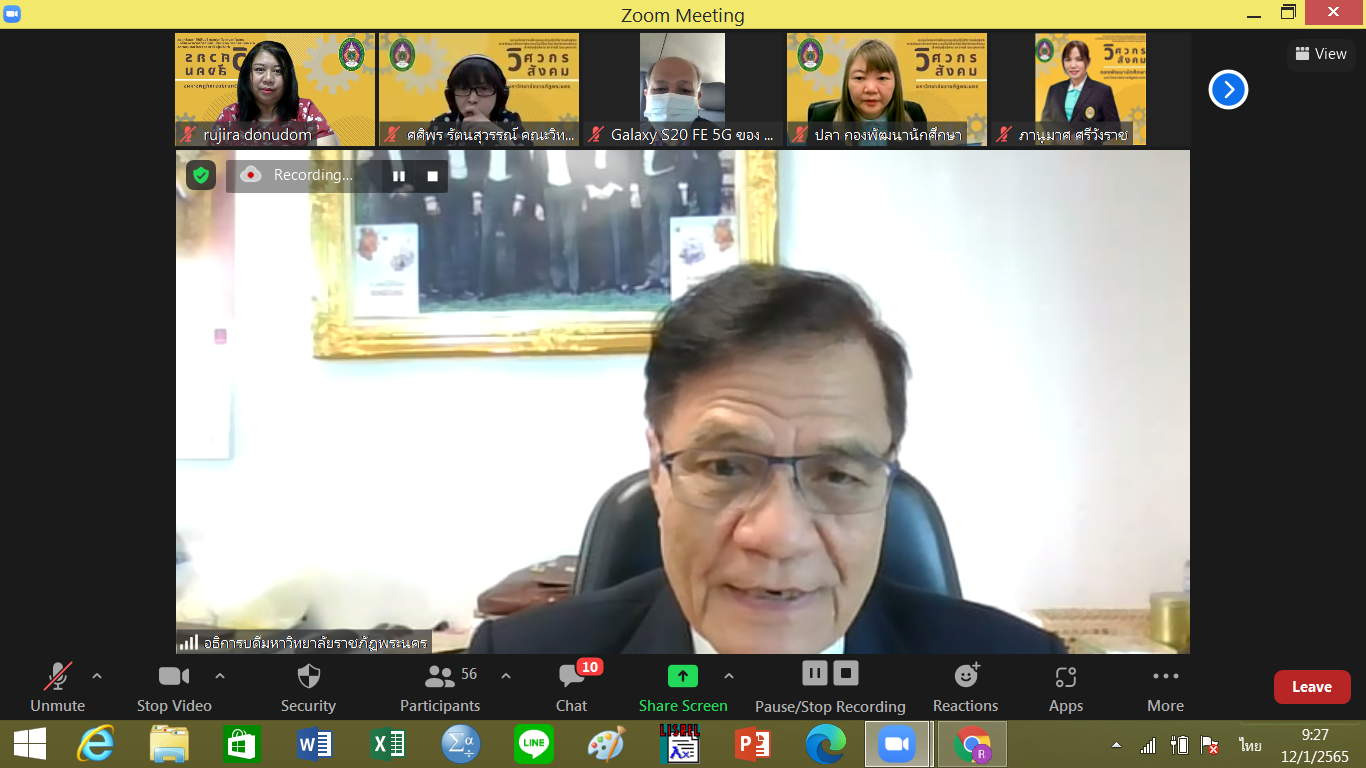The height and width of the screenshot is (768, 1366).
Task: Expand audio options arrow beside Unmute
Action: (x=97, y=676)
